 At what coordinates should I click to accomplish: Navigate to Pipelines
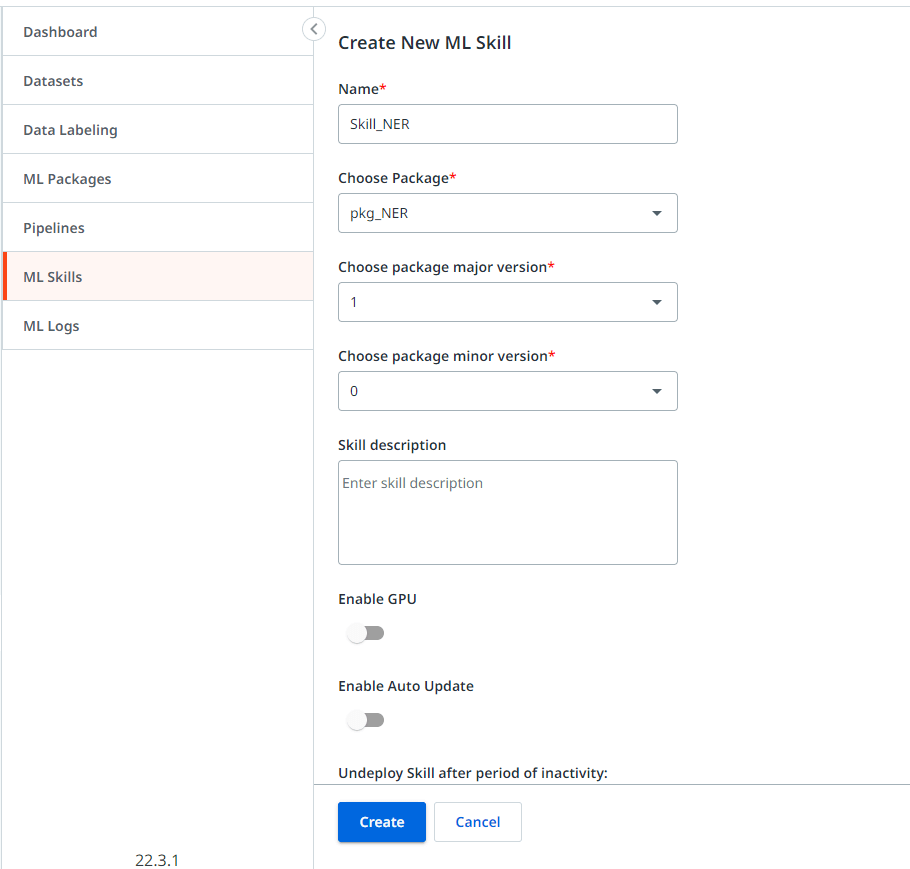click(158, 228)
